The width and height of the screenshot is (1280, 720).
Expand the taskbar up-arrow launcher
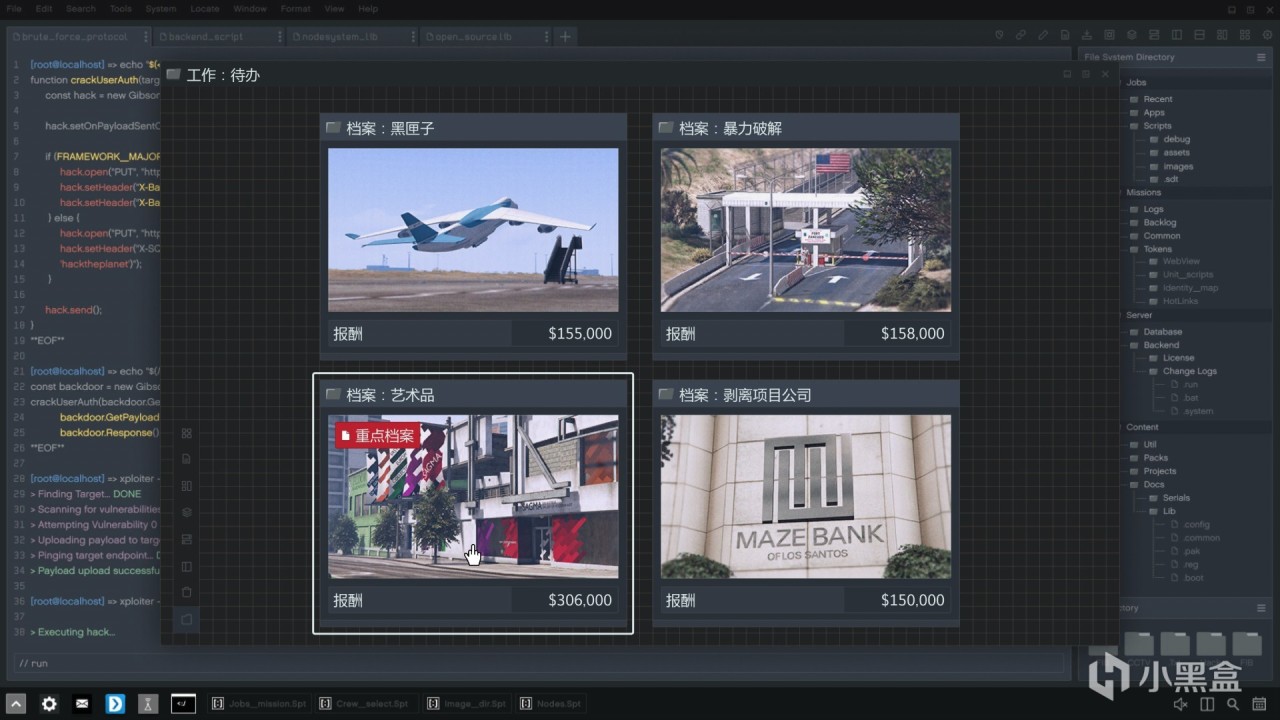(15, 704)
